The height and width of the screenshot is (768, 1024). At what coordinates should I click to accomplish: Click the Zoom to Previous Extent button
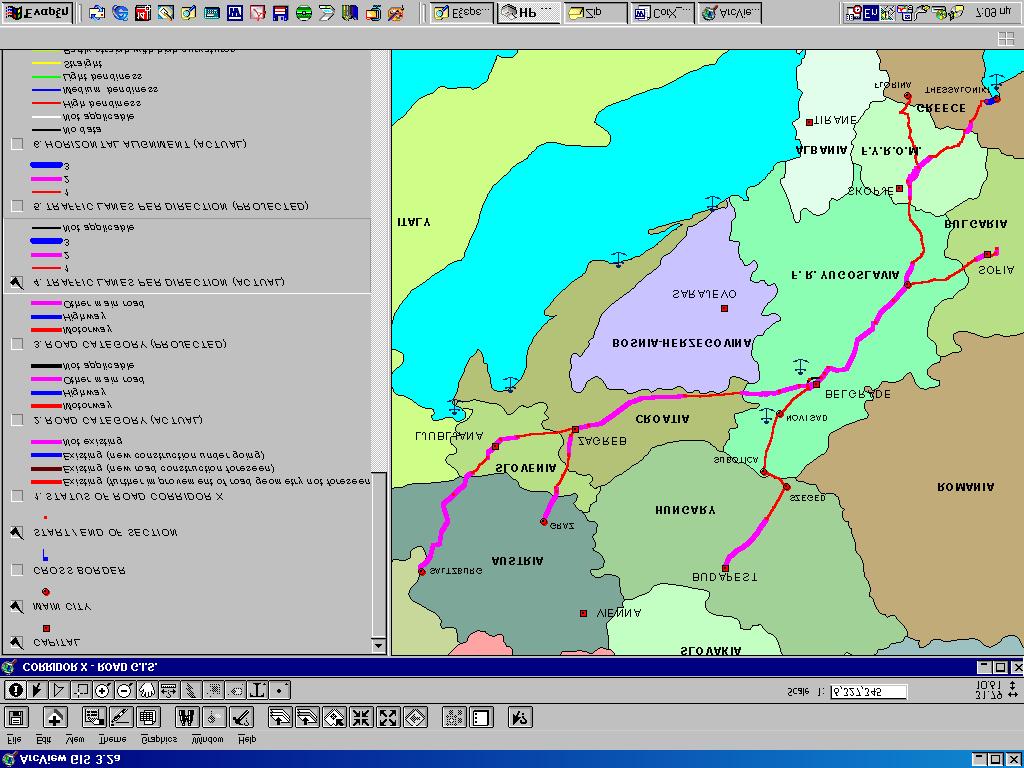pos(415,718)
